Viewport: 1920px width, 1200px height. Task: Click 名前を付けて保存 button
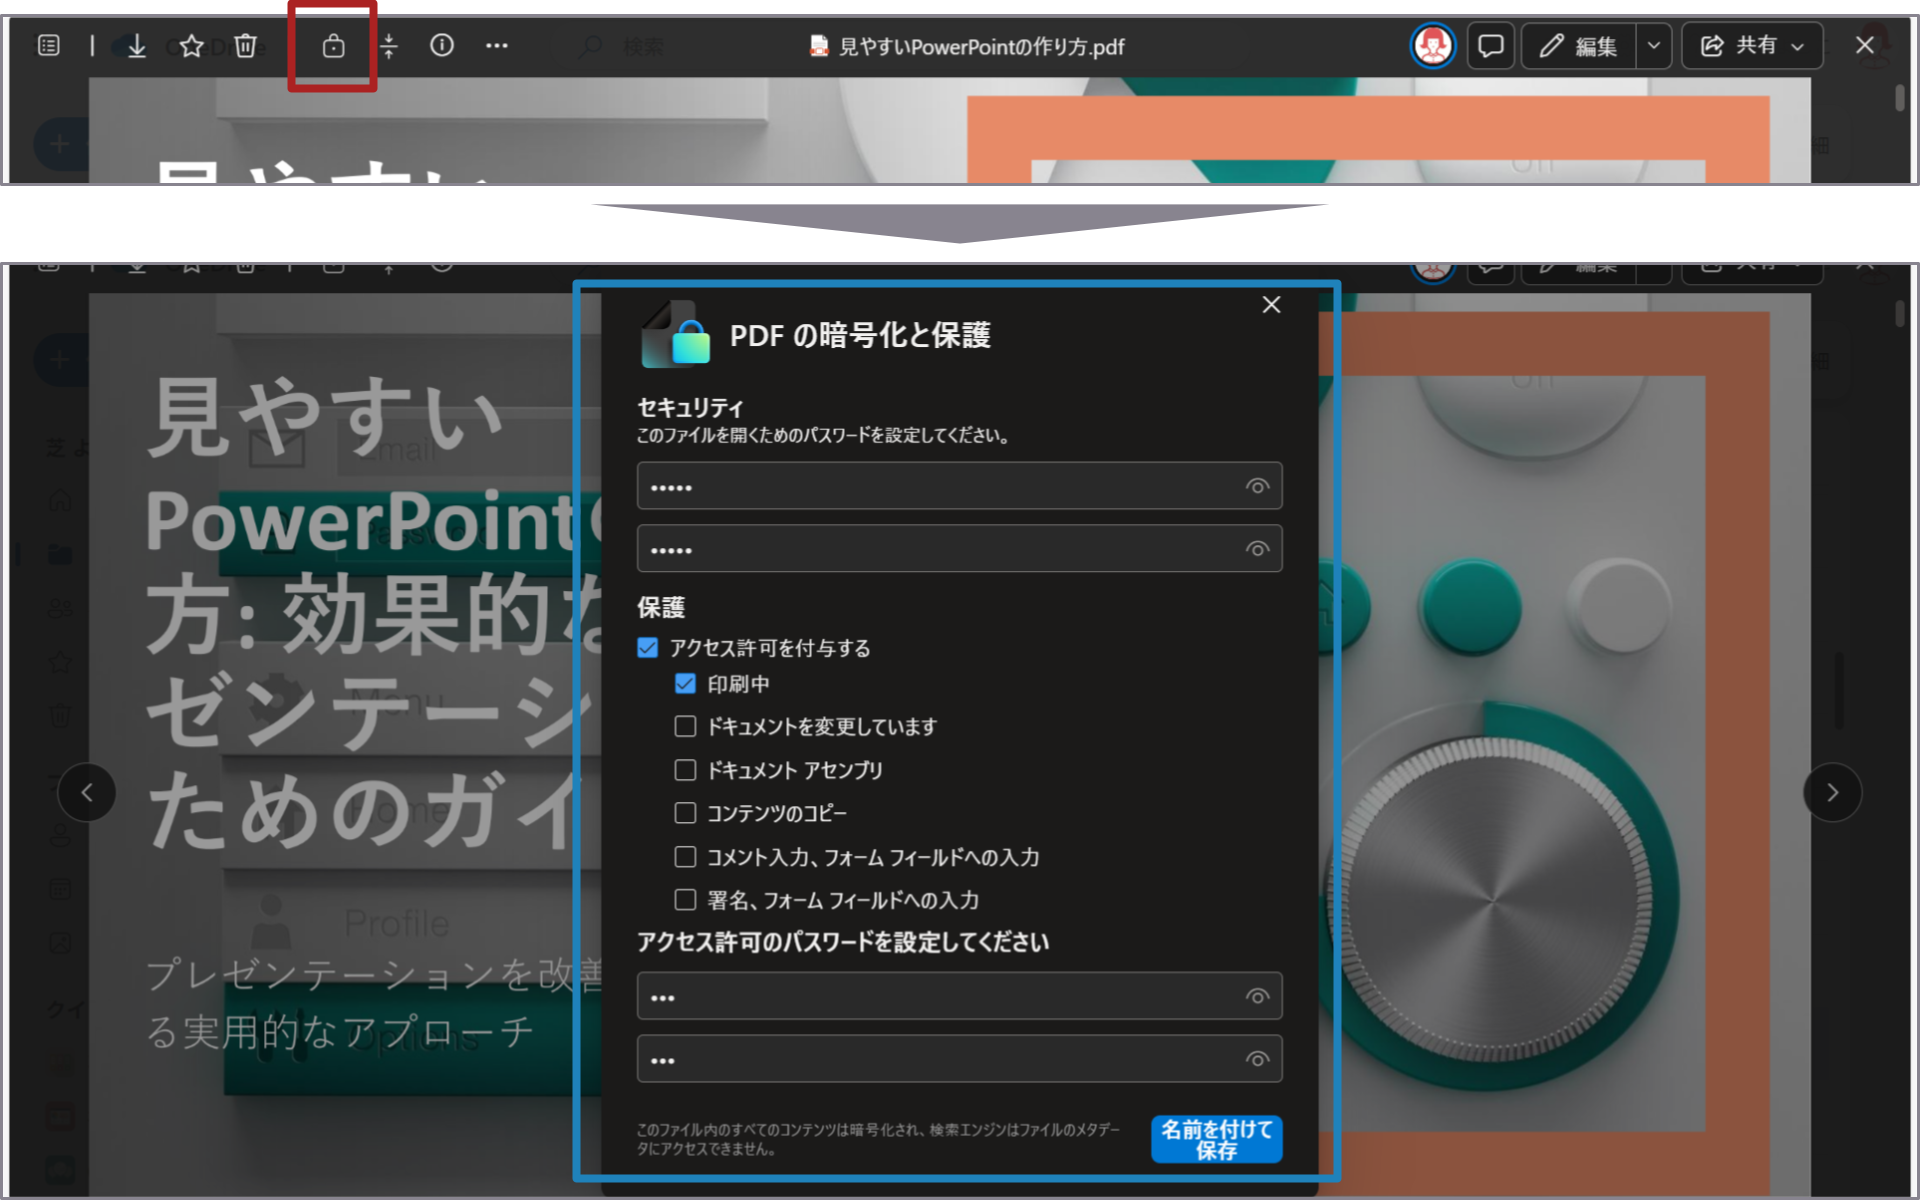[x=1216, y=1140]
